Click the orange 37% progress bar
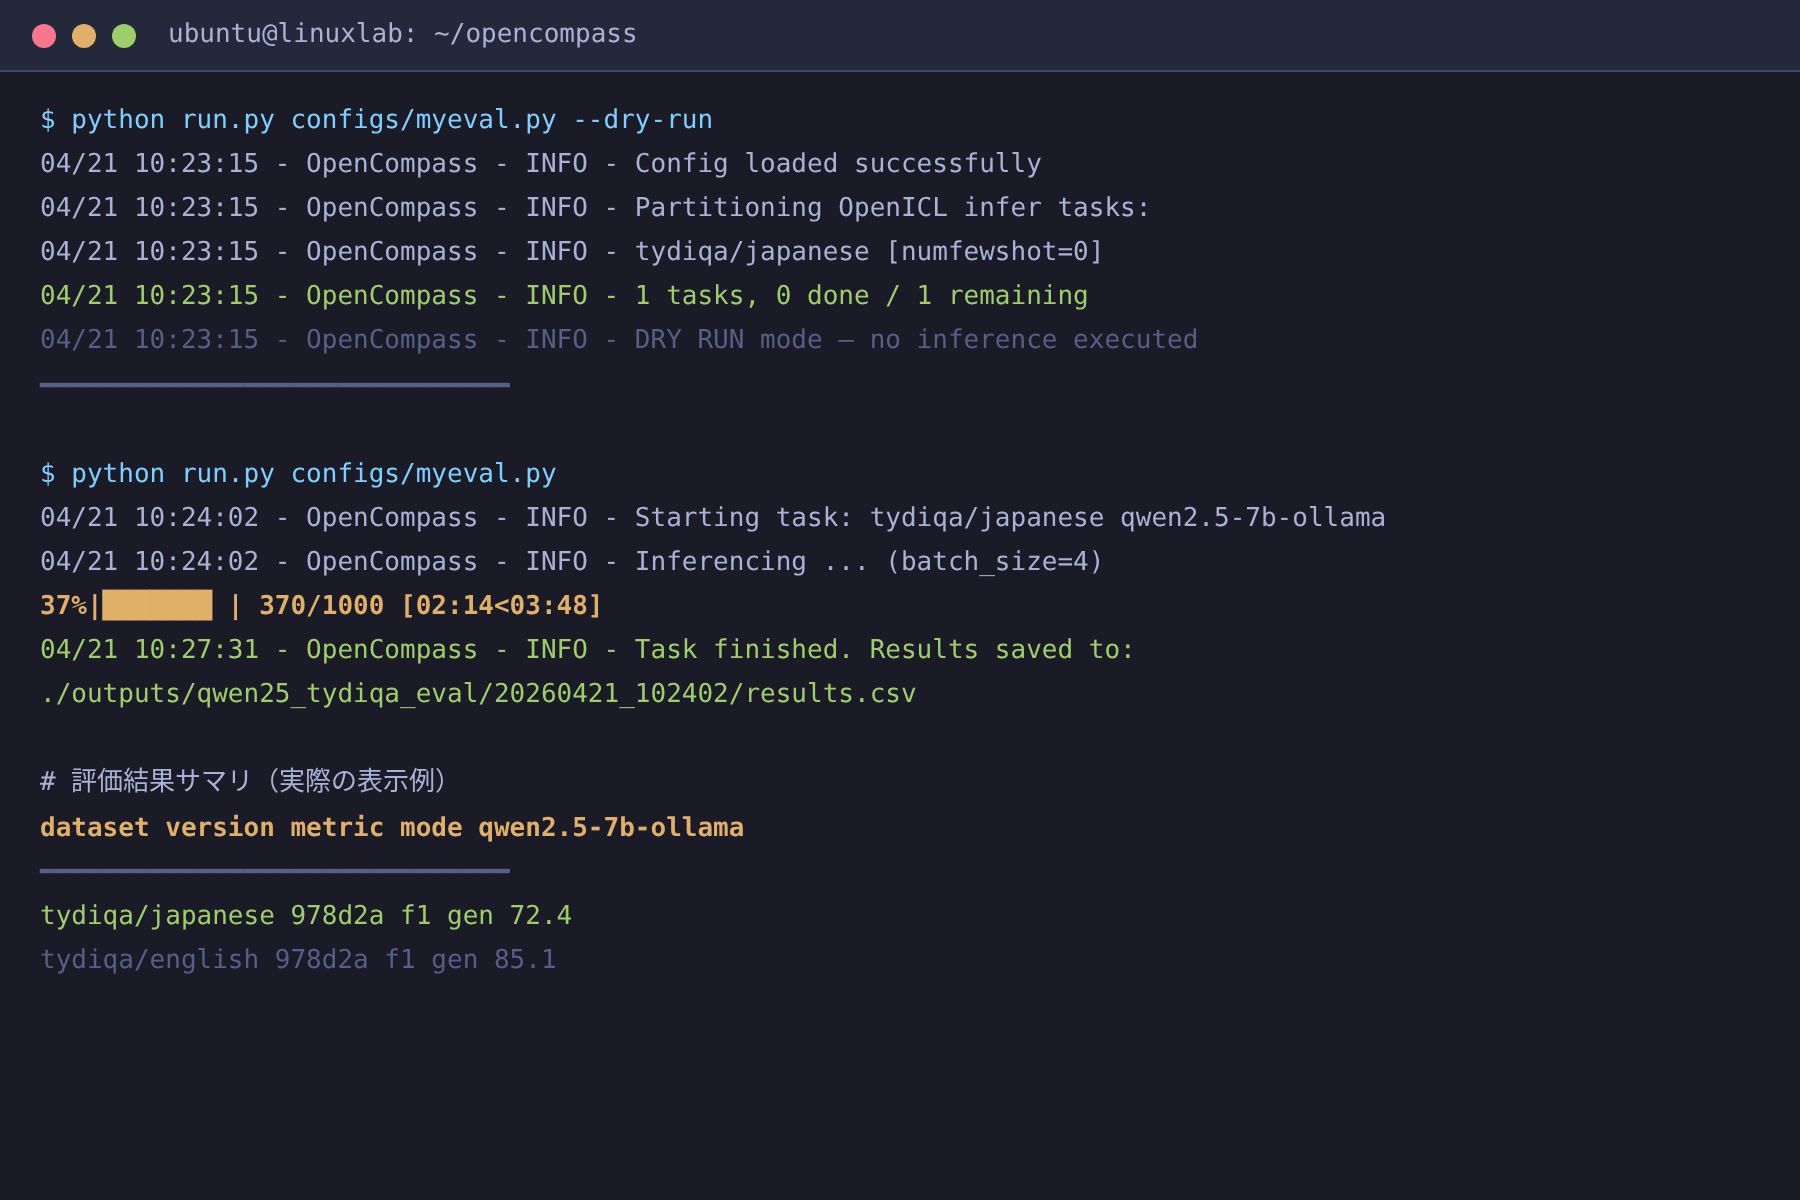This screenshot has height=1200, width=1800. [x=157, y=606]
